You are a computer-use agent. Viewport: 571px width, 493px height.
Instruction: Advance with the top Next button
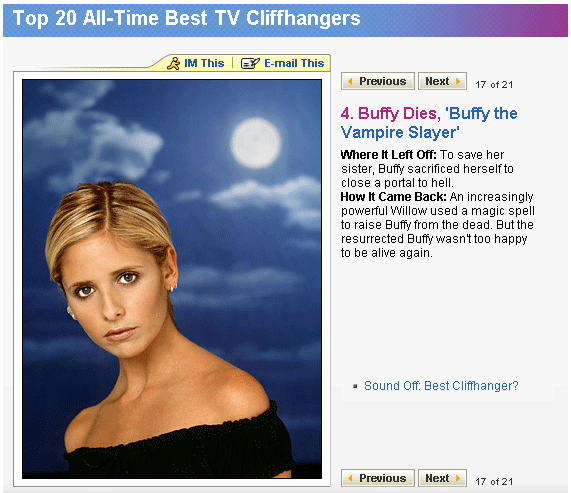pyautogui.click(x=442, y=81)
